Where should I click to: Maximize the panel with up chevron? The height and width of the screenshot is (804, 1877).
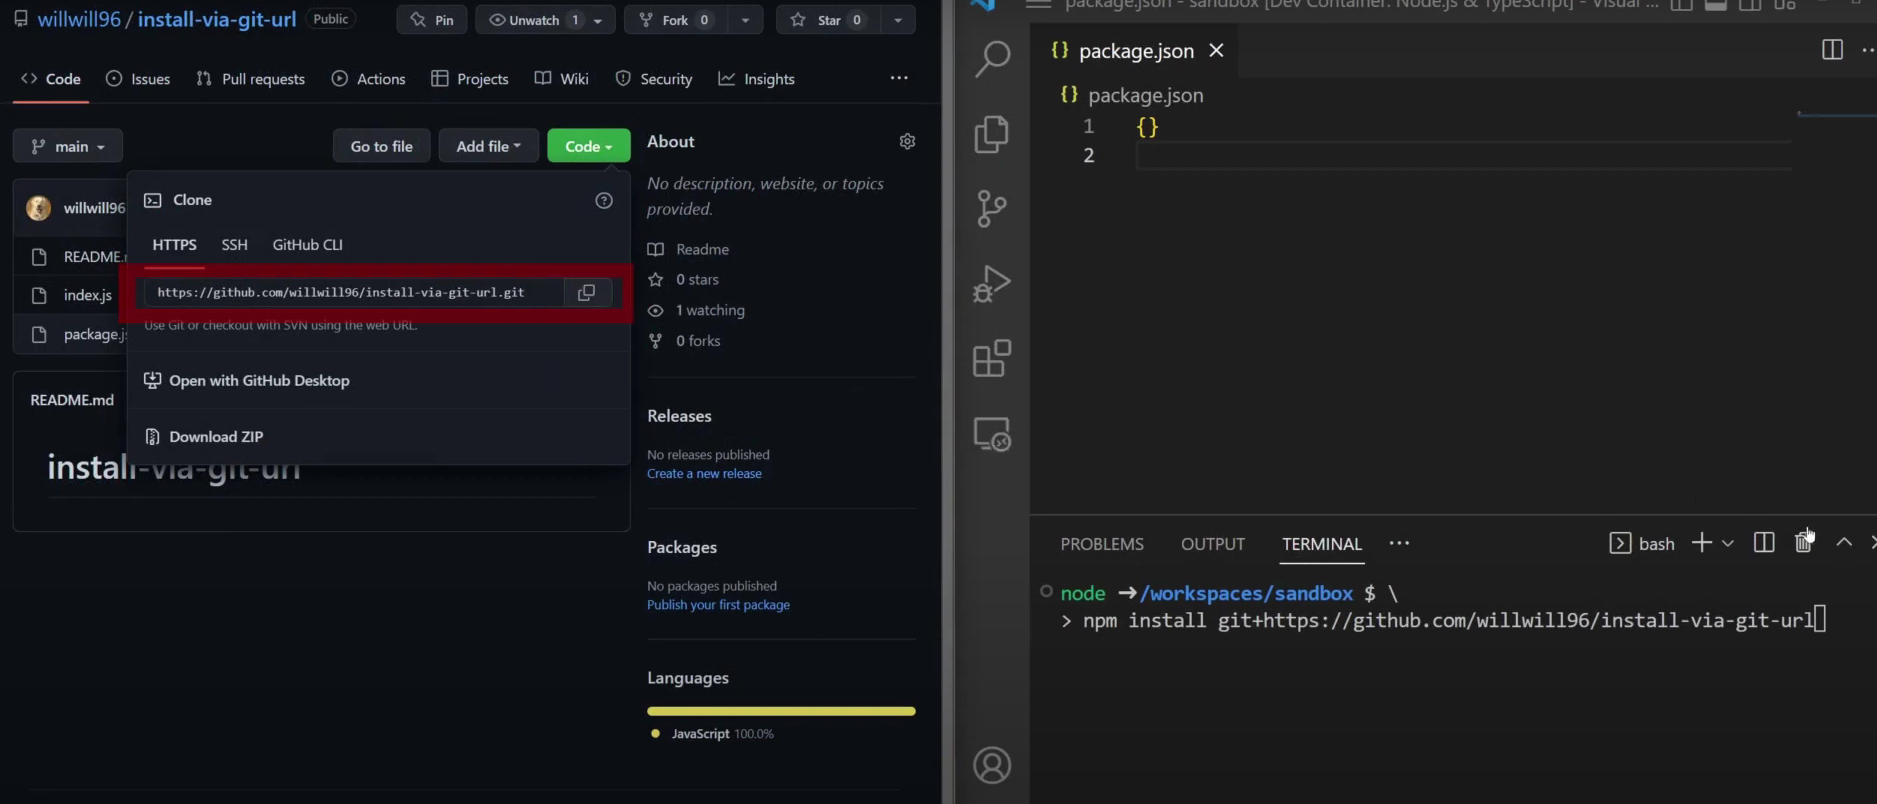[1844, 542]
